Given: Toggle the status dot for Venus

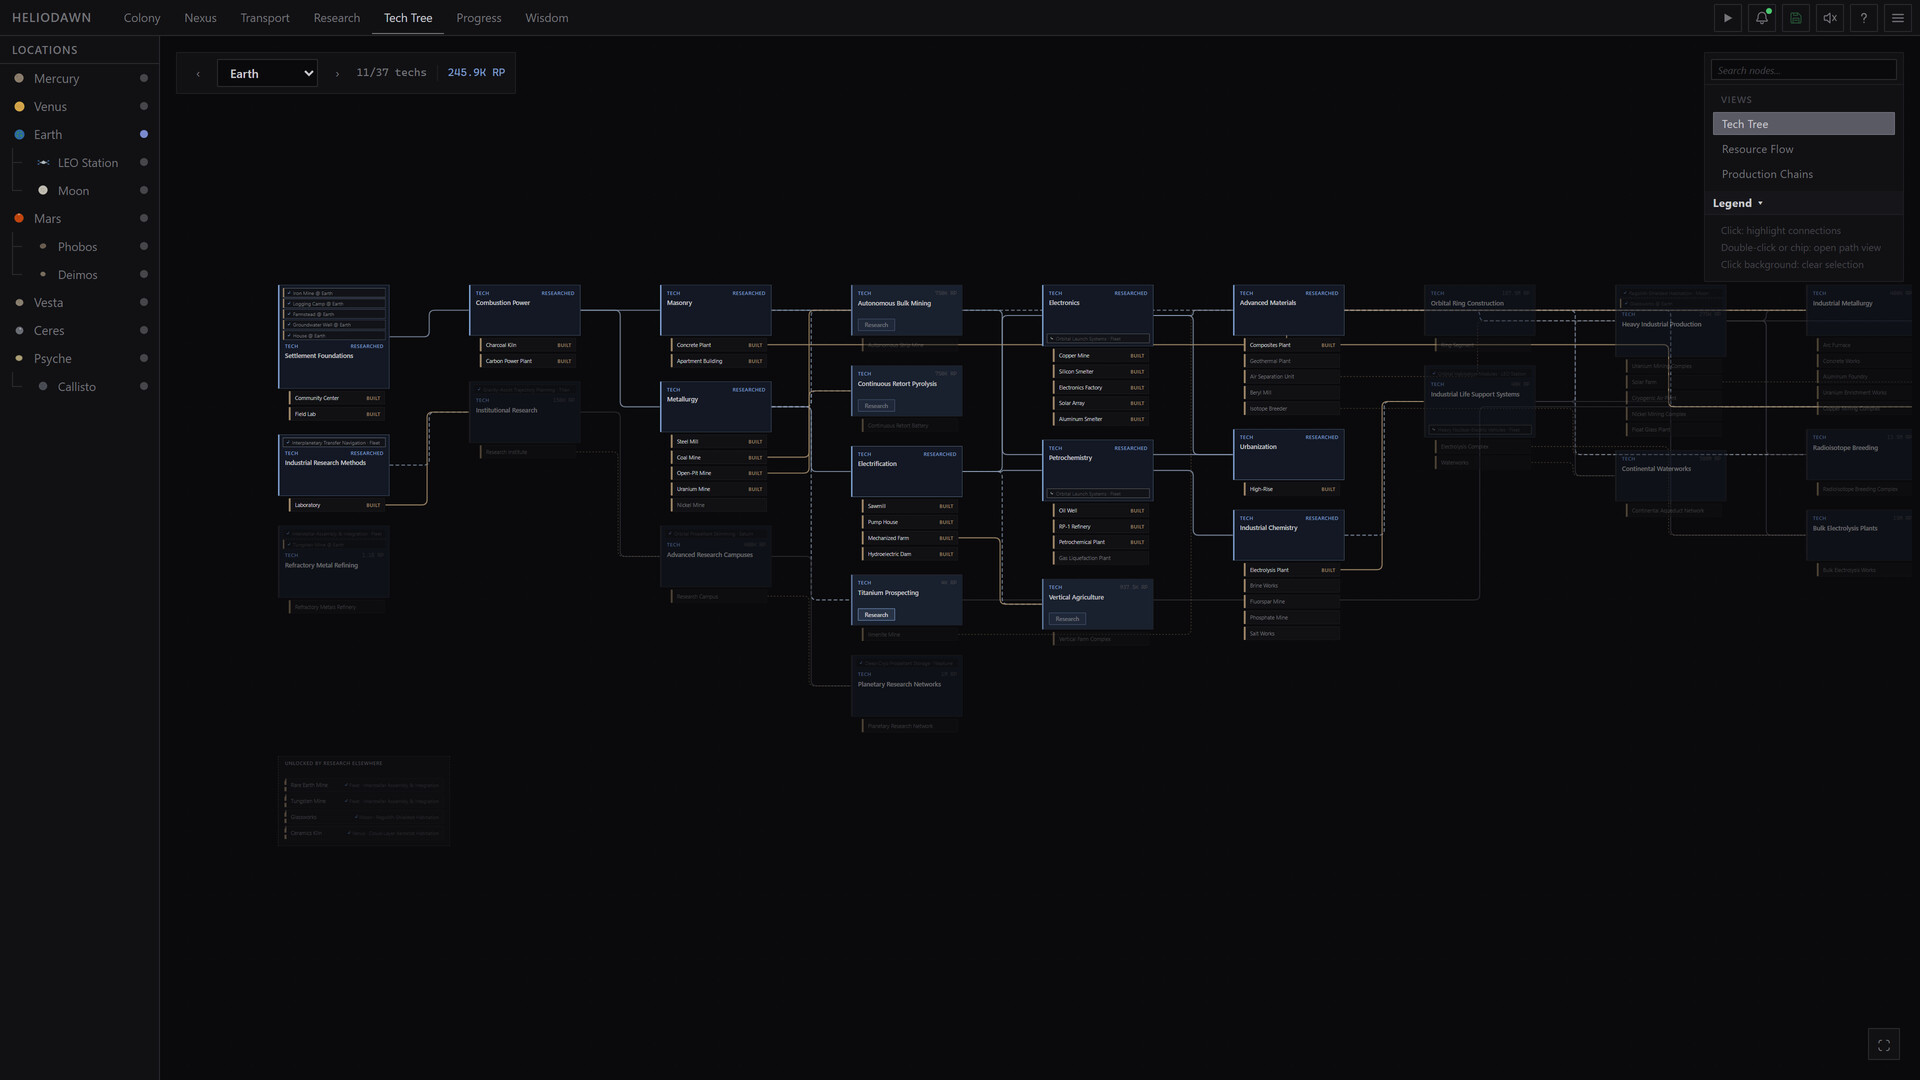Looking at the screenshot, I should pos(144,106).
